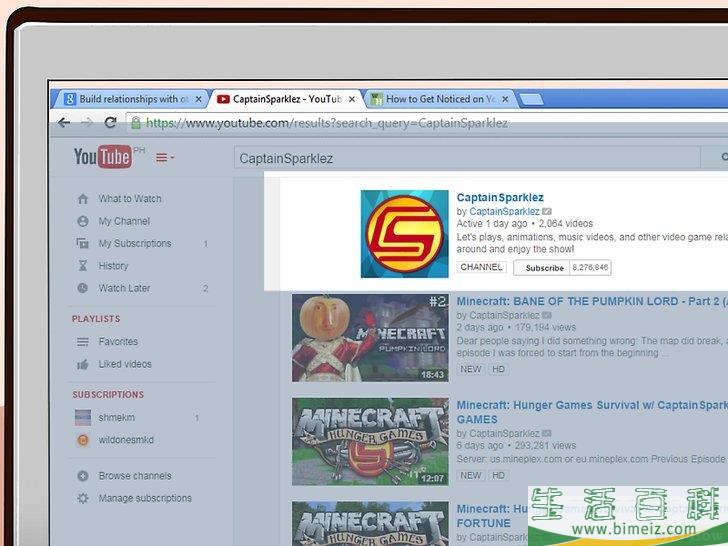Click 'Active 1 day ago • 2,064 videos' text
The image size is (728, 546).
(525, 223)
